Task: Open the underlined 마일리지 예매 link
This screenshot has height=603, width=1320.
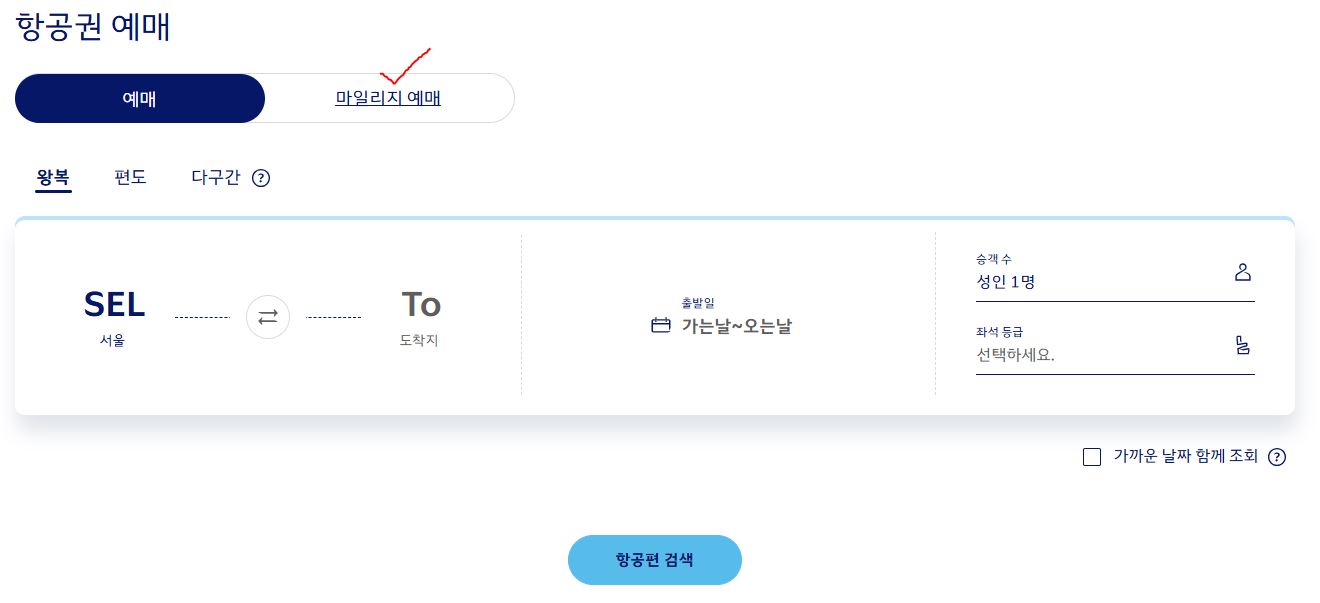Action: (388, 98)
